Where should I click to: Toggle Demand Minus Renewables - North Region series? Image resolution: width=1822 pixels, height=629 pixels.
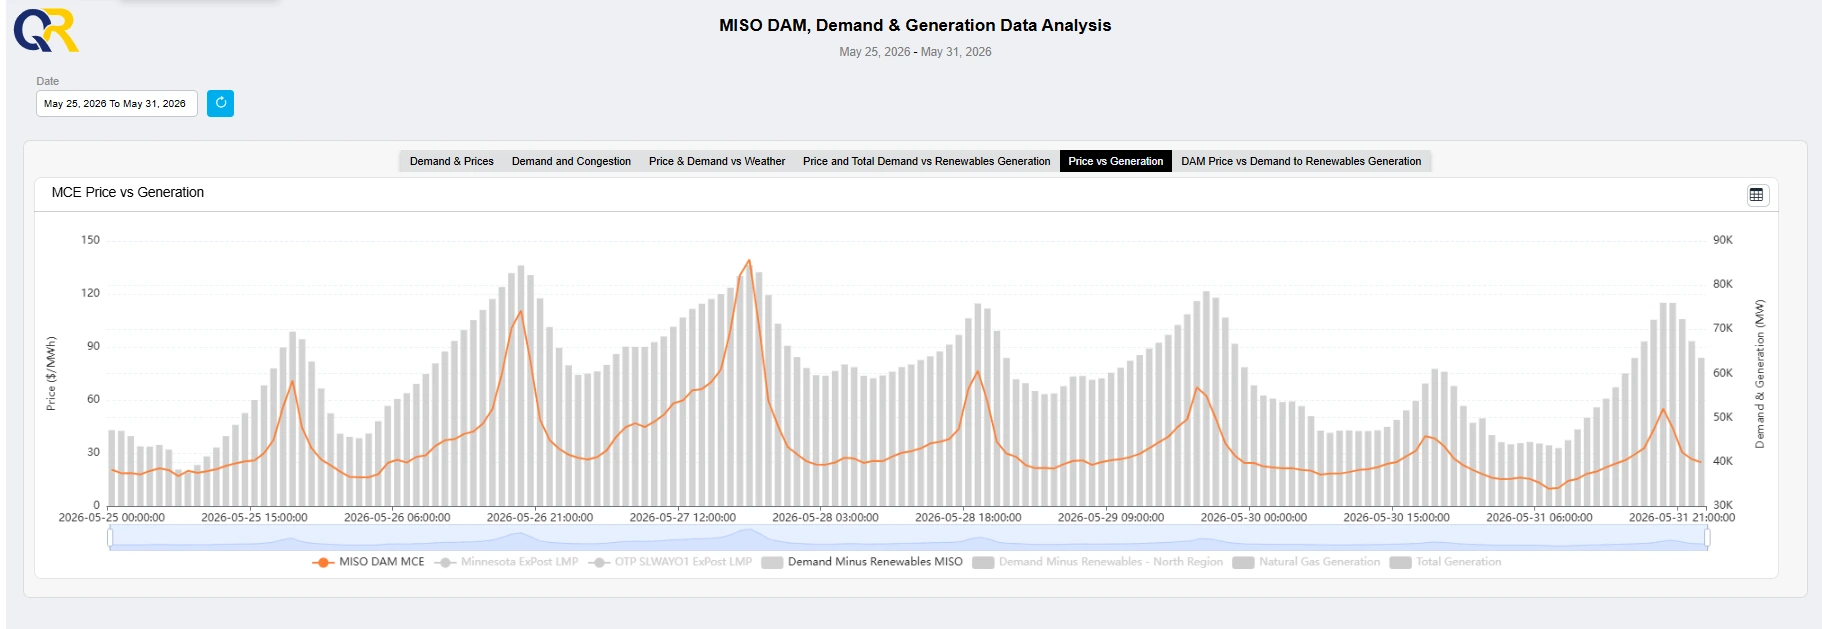coord(1097,562)
